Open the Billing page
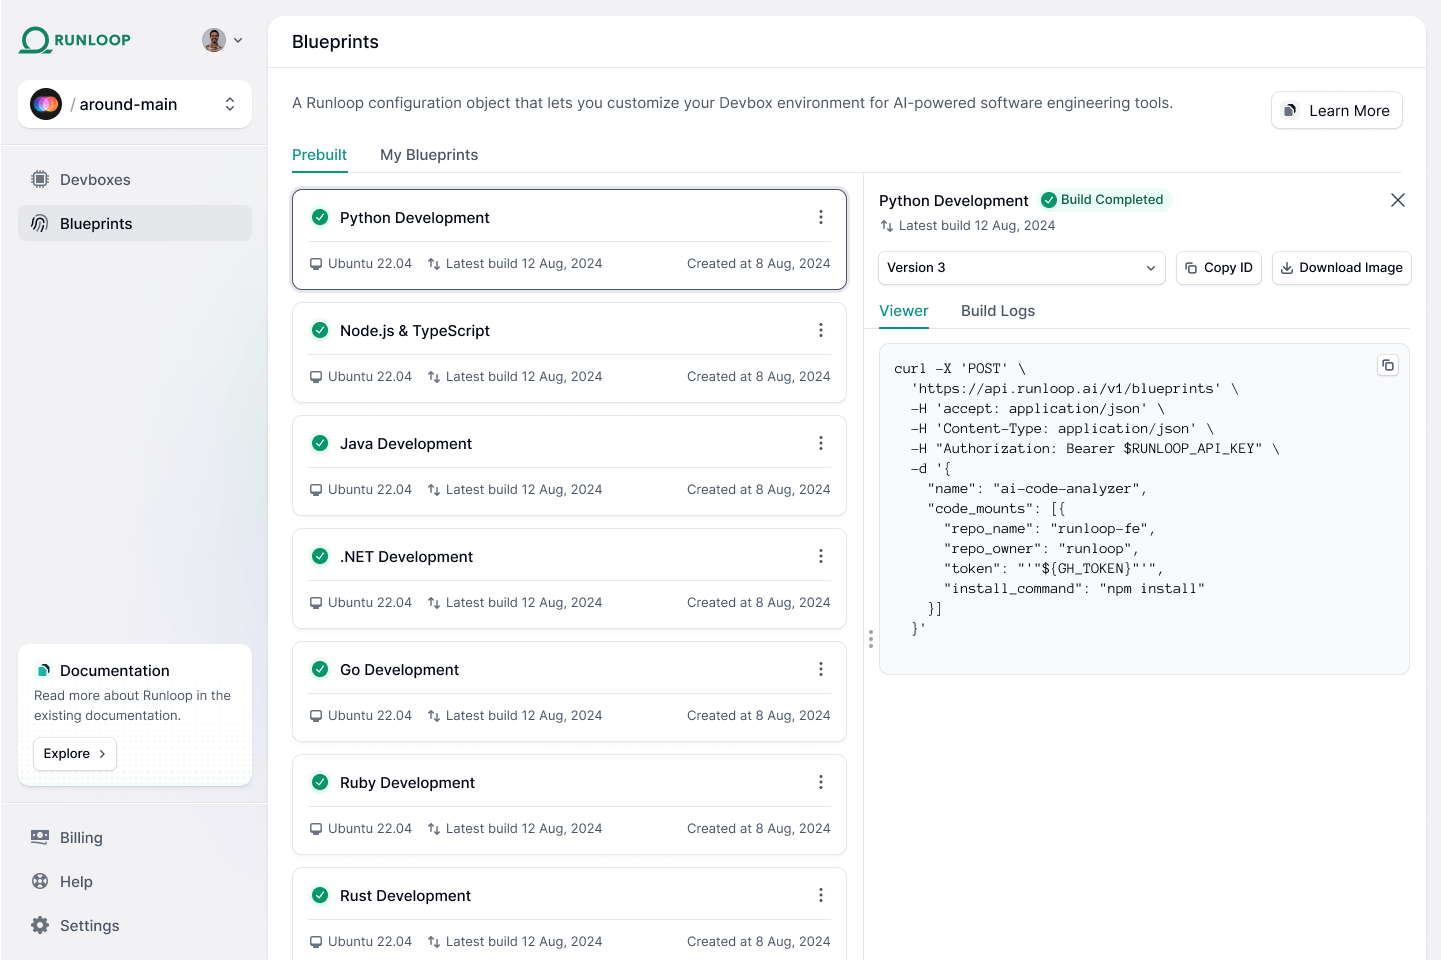 click(81, 838)
